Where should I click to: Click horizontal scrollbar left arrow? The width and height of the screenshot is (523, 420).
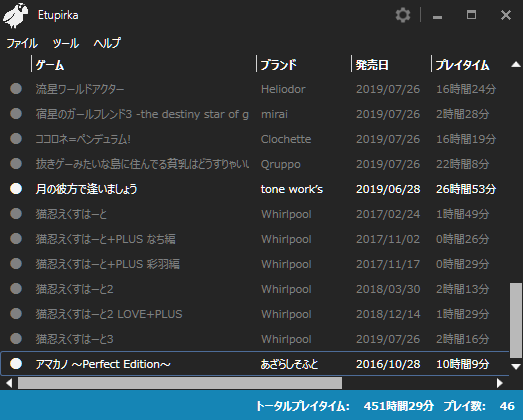9,383
